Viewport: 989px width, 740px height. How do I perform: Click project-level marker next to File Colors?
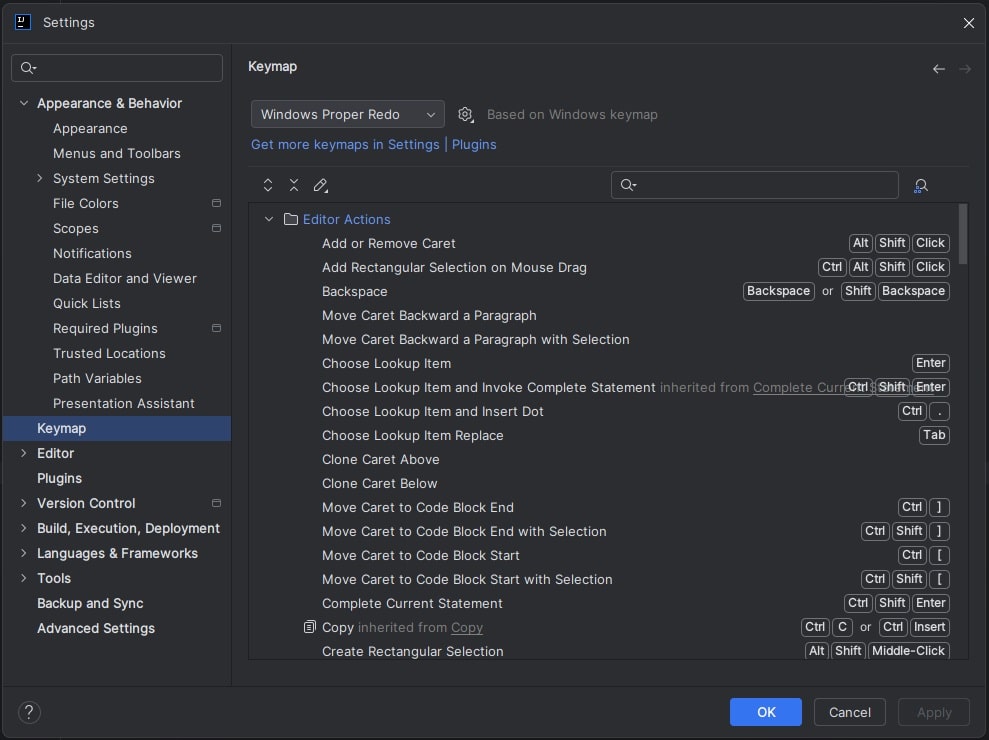tap(216, 203)
